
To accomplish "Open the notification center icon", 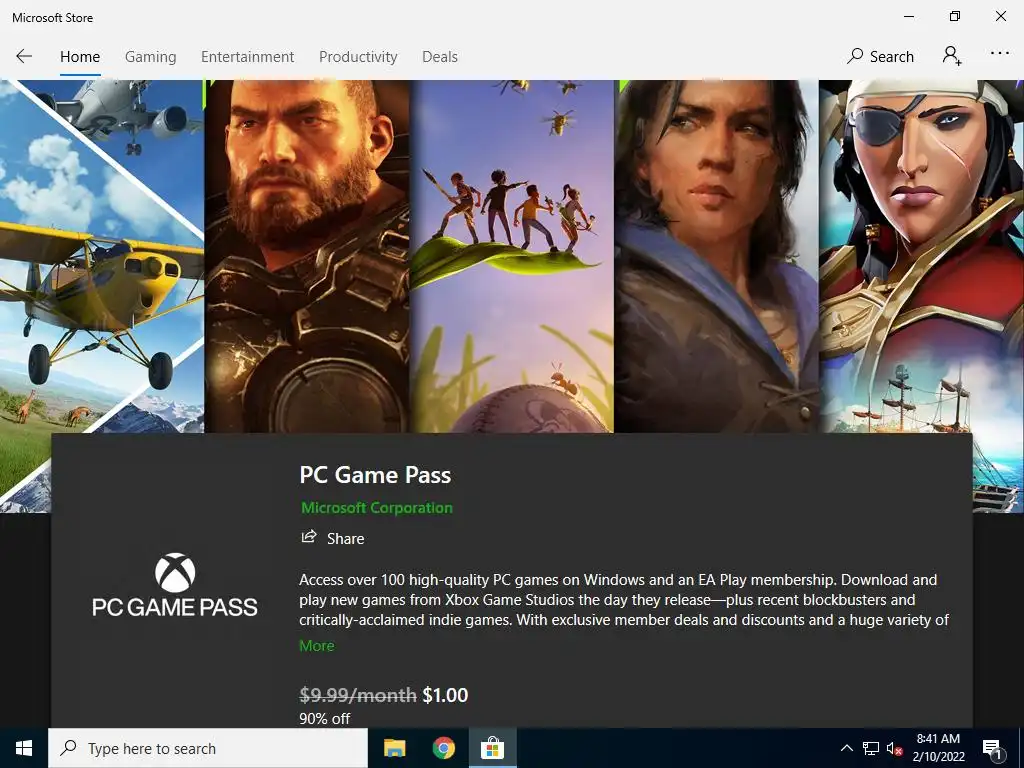I will click(992, 749).
